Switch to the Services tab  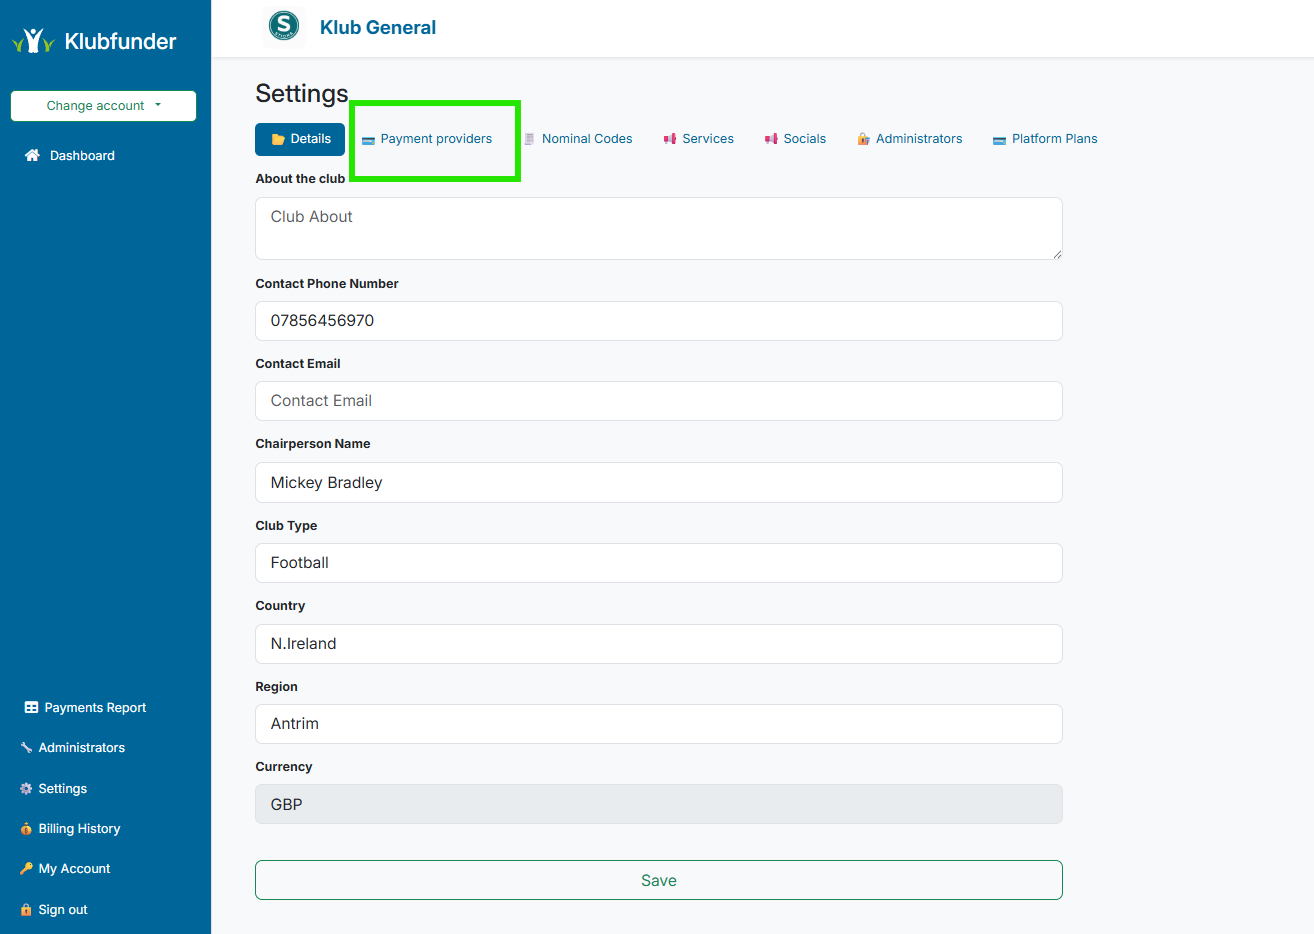pos(707,138)
